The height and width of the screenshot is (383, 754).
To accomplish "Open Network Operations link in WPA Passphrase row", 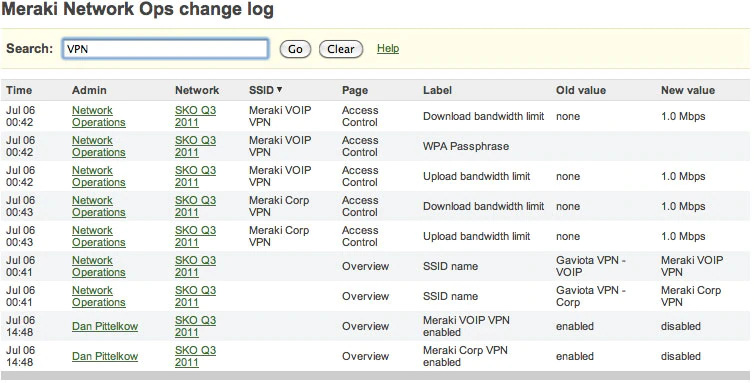I will click(x=99, y=146).
